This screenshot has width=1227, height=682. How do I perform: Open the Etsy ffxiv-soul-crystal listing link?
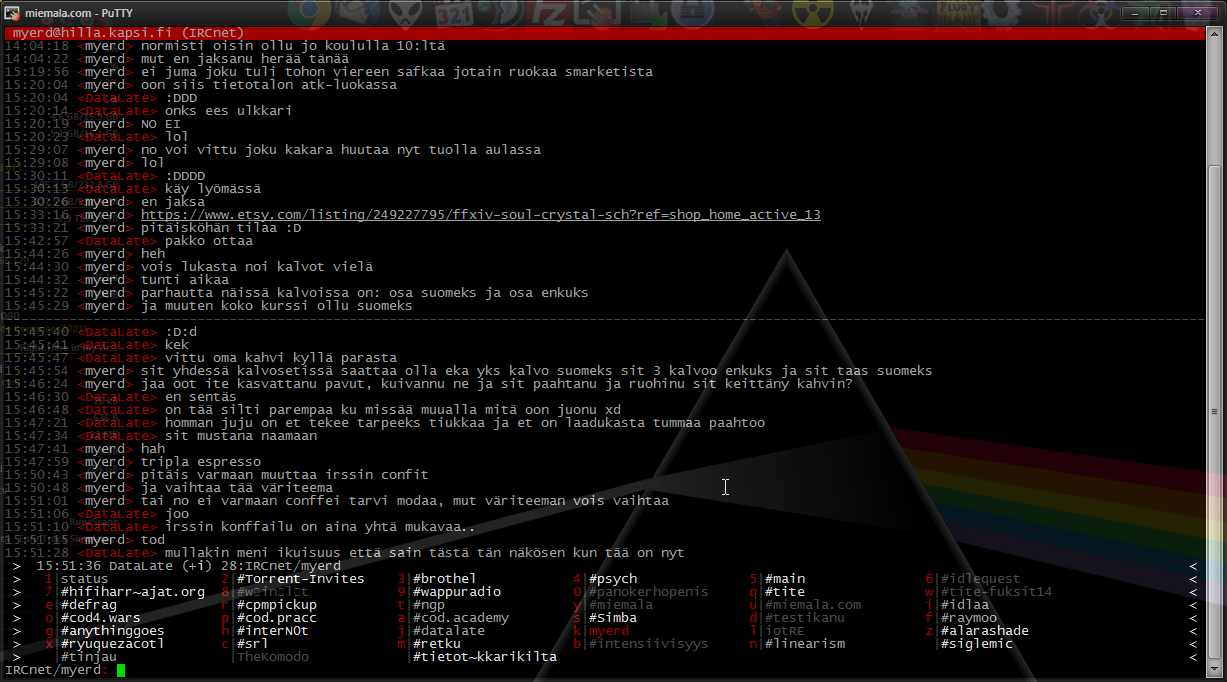pyautogui.click(x=480, y=215)
